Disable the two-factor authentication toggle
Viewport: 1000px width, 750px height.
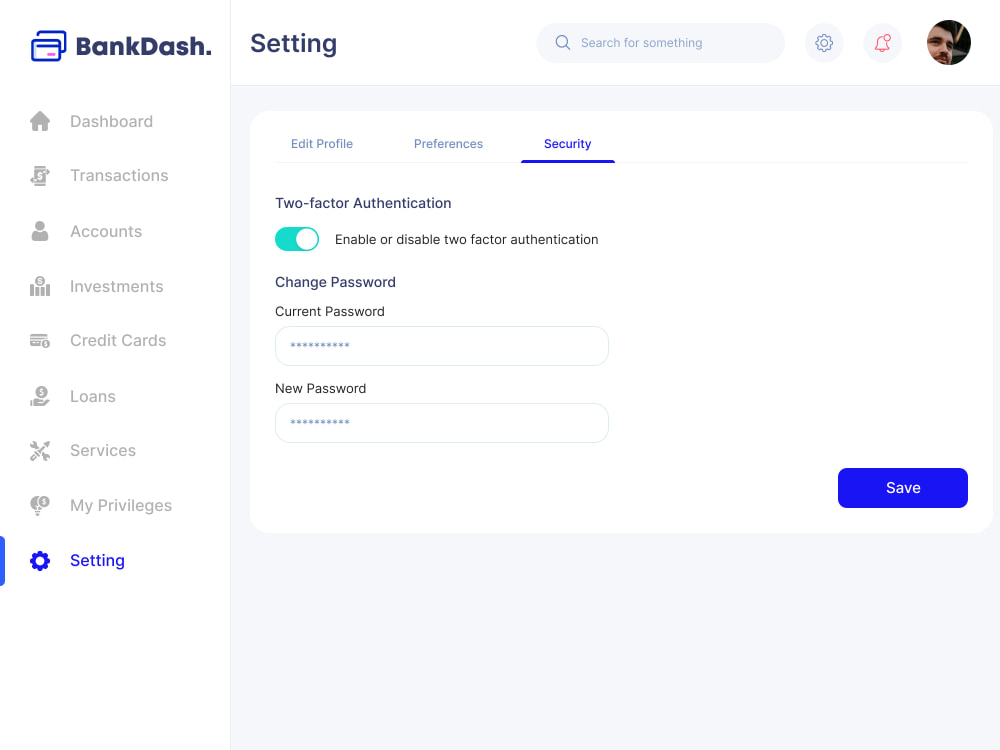[x=297, y=239]
